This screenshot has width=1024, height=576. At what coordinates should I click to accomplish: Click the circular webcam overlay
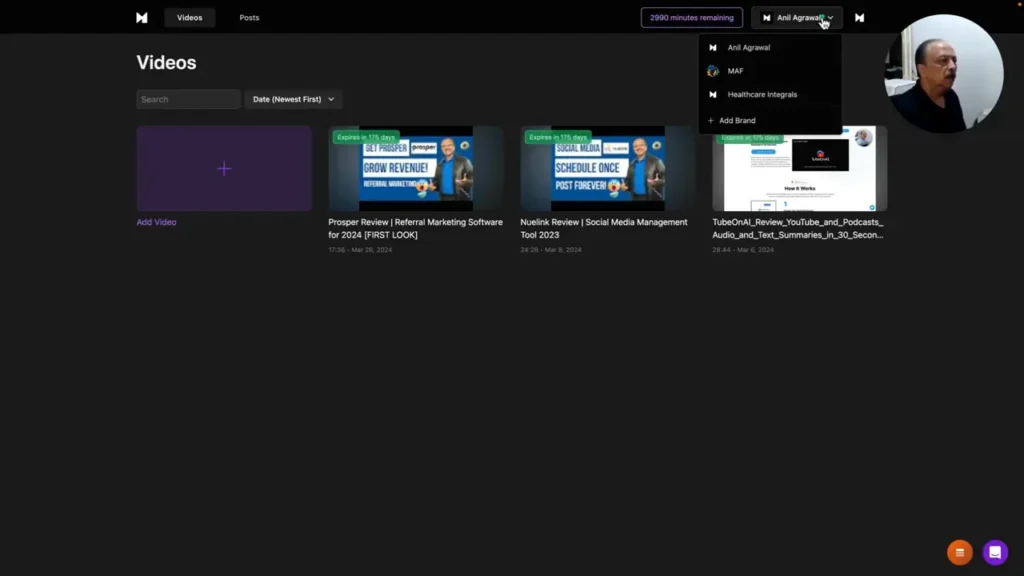943,73
